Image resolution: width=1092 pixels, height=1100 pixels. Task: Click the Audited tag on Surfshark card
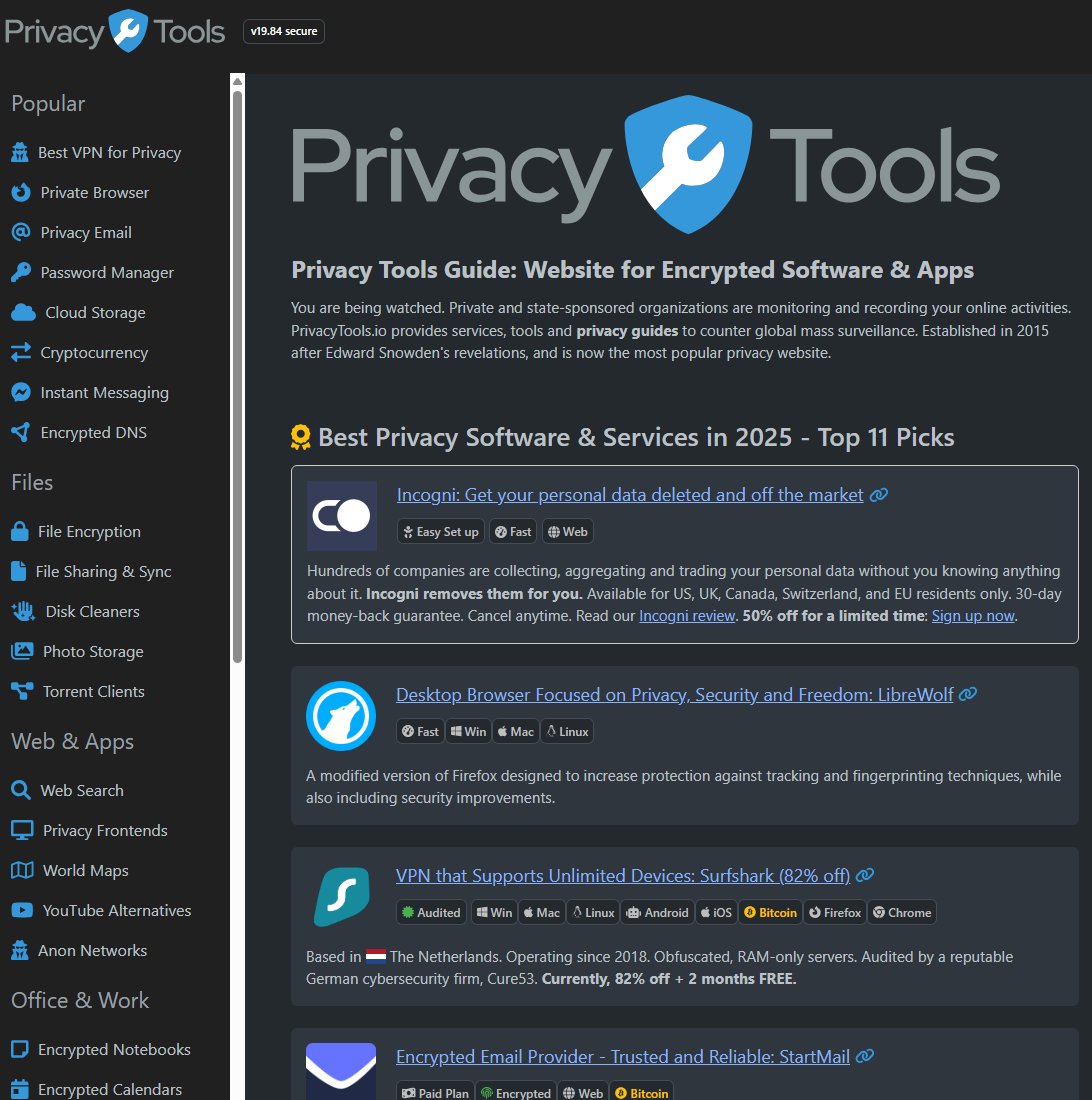[431, 913]
